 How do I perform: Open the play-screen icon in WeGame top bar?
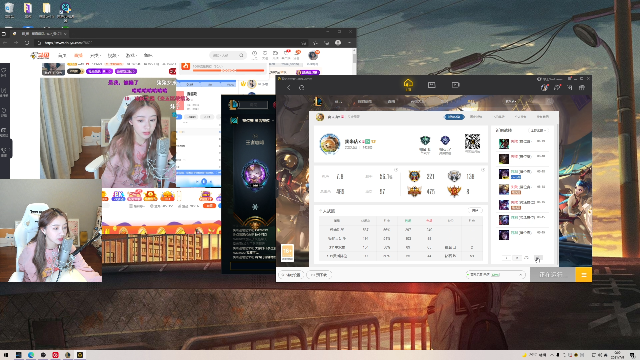click(456, 85)
